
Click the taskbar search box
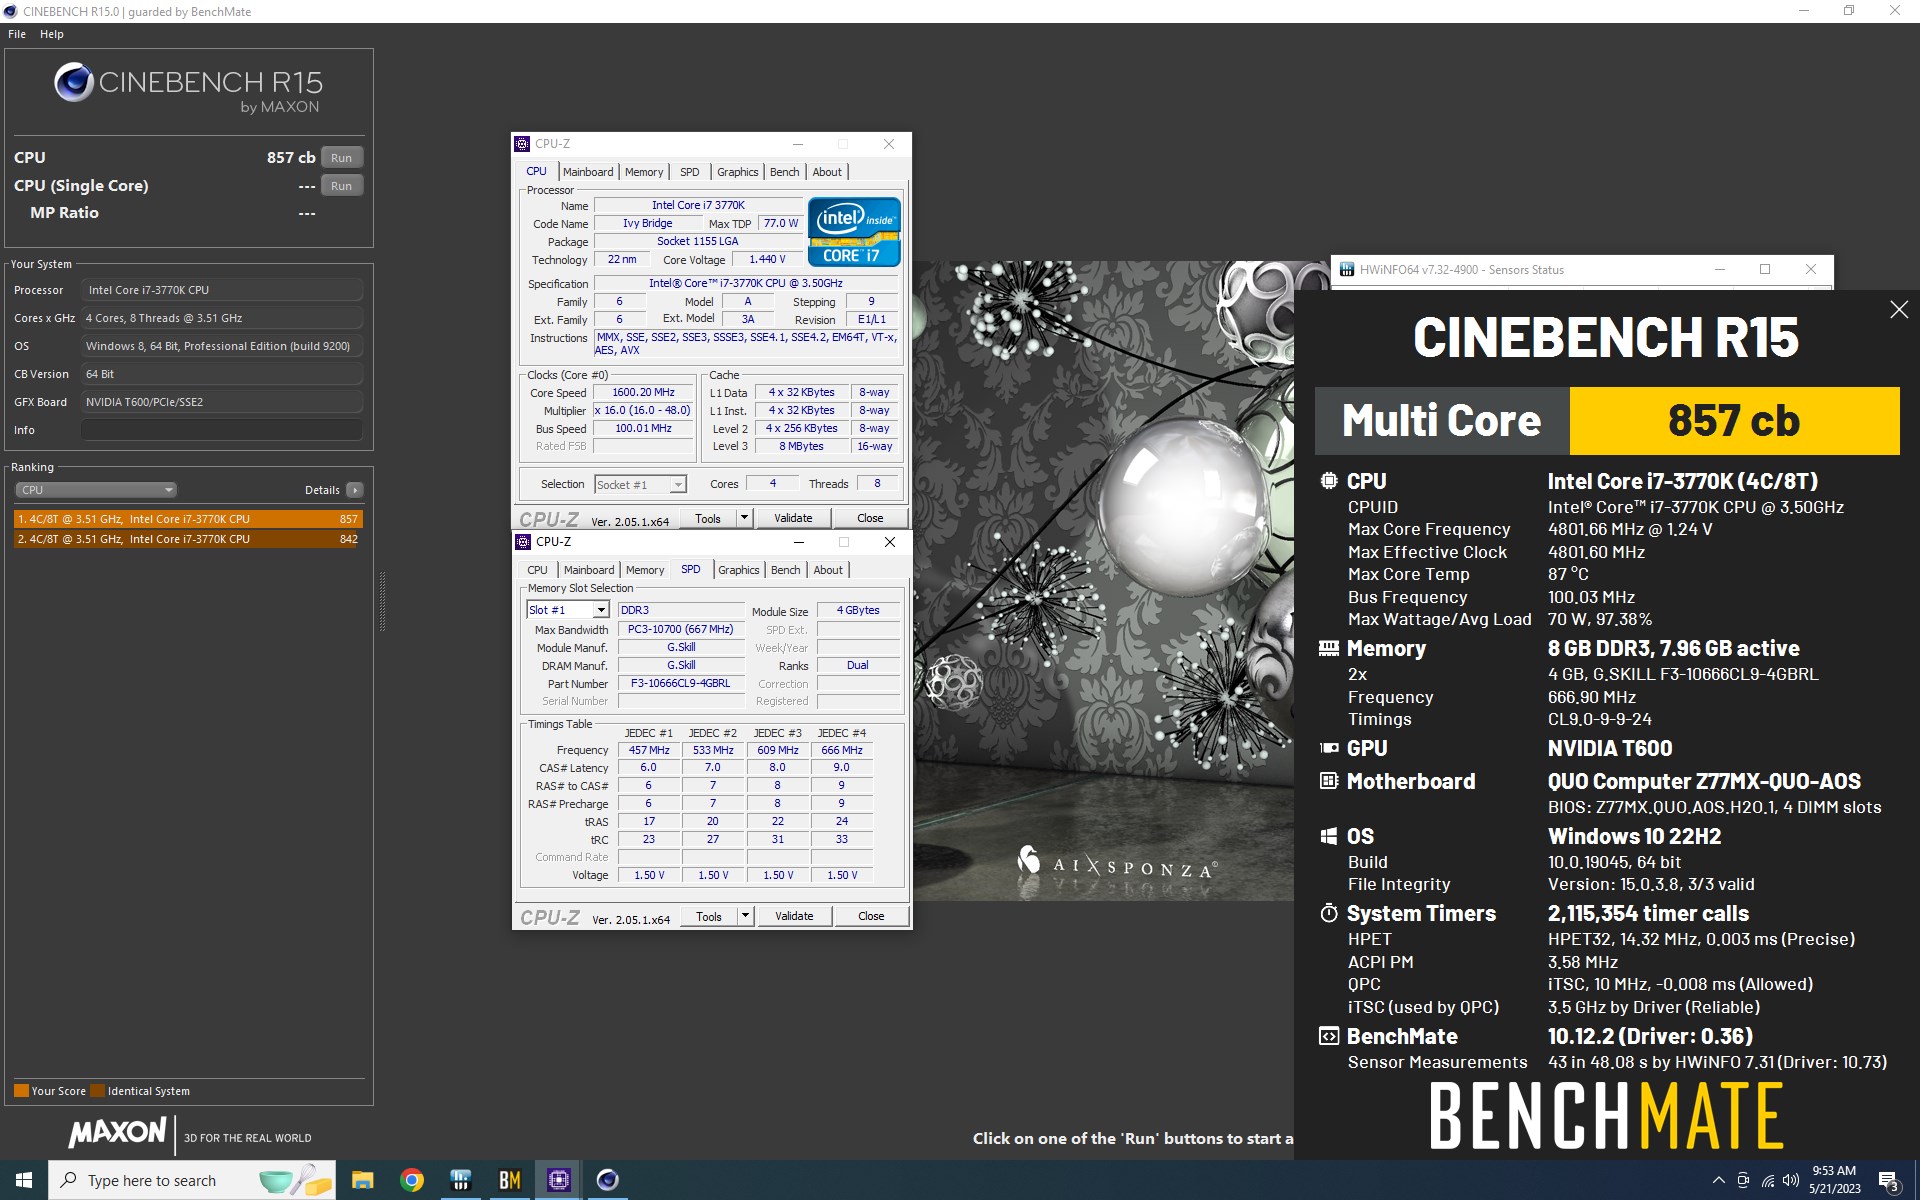point(192,1180)
